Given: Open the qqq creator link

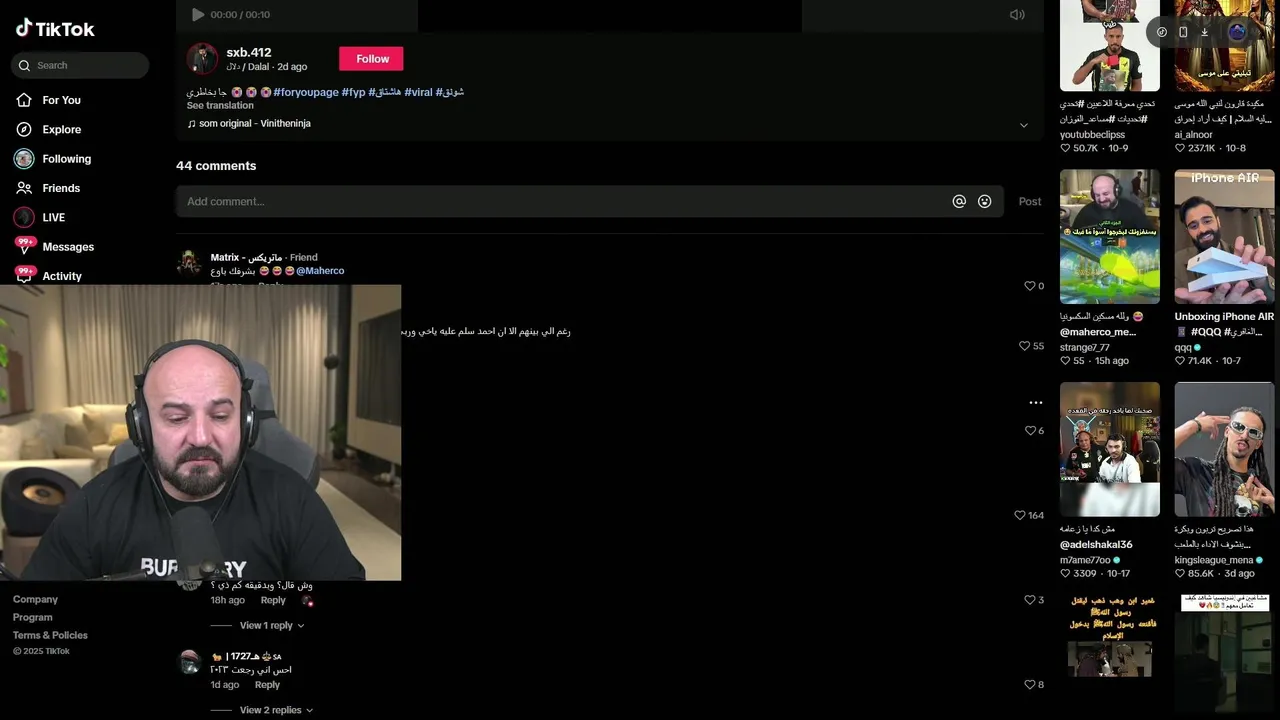Looking at the screenshot, I should click(x=1183, y=348).
